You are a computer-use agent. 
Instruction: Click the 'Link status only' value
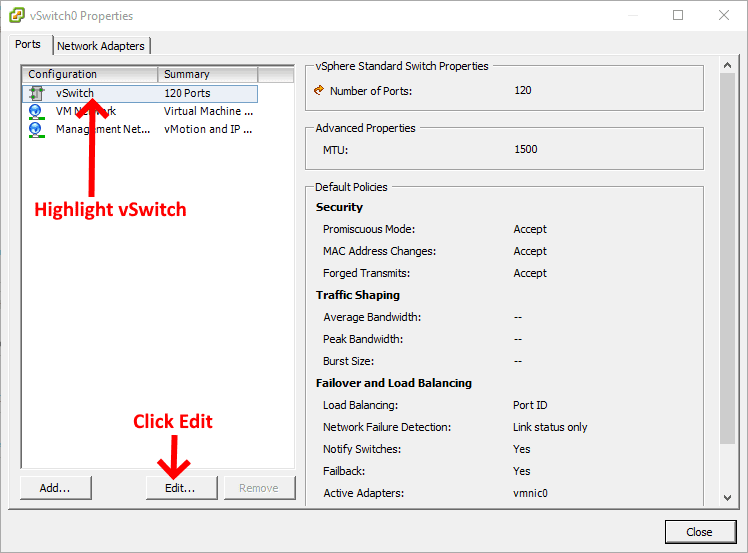550,427
